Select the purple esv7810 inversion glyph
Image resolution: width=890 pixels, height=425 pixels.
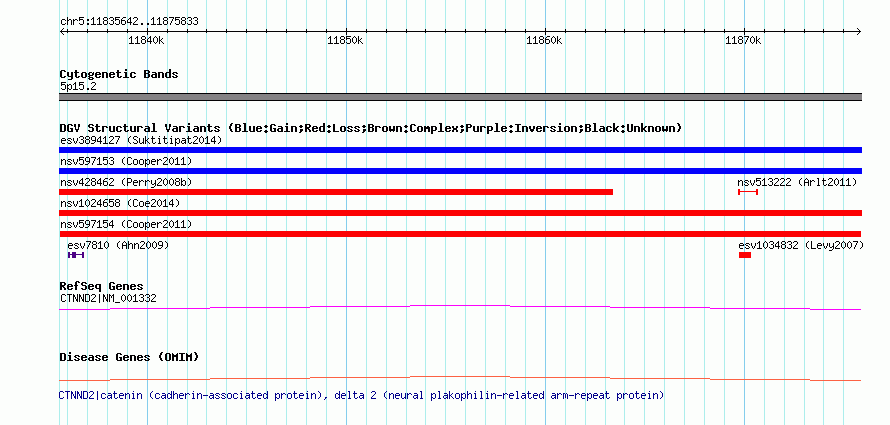click(76, 255)
